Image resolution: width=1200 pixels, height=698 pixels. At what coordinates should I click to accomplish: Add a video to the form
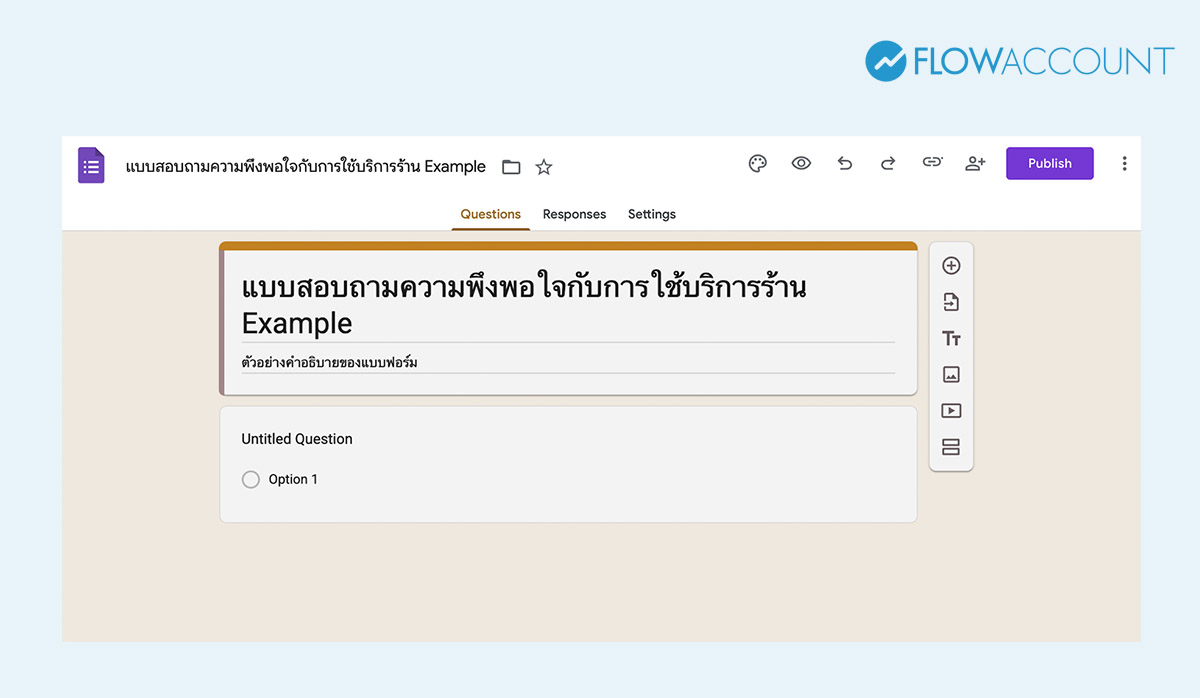point(951,410)
